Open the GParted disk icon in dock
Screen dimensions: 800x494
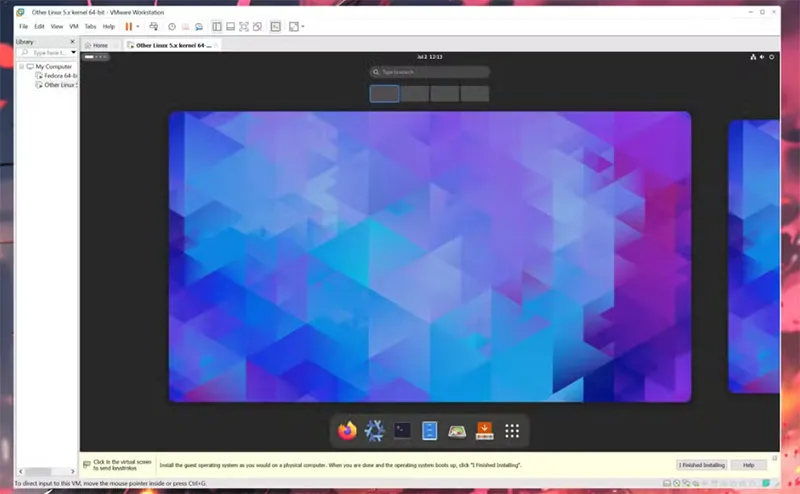pyautogui.click(x=457, y=432)
